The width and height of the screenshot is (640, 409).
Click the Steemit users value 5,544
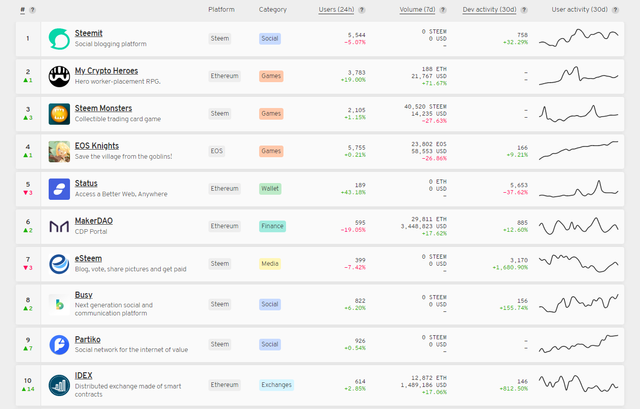[x=356, y=35]
